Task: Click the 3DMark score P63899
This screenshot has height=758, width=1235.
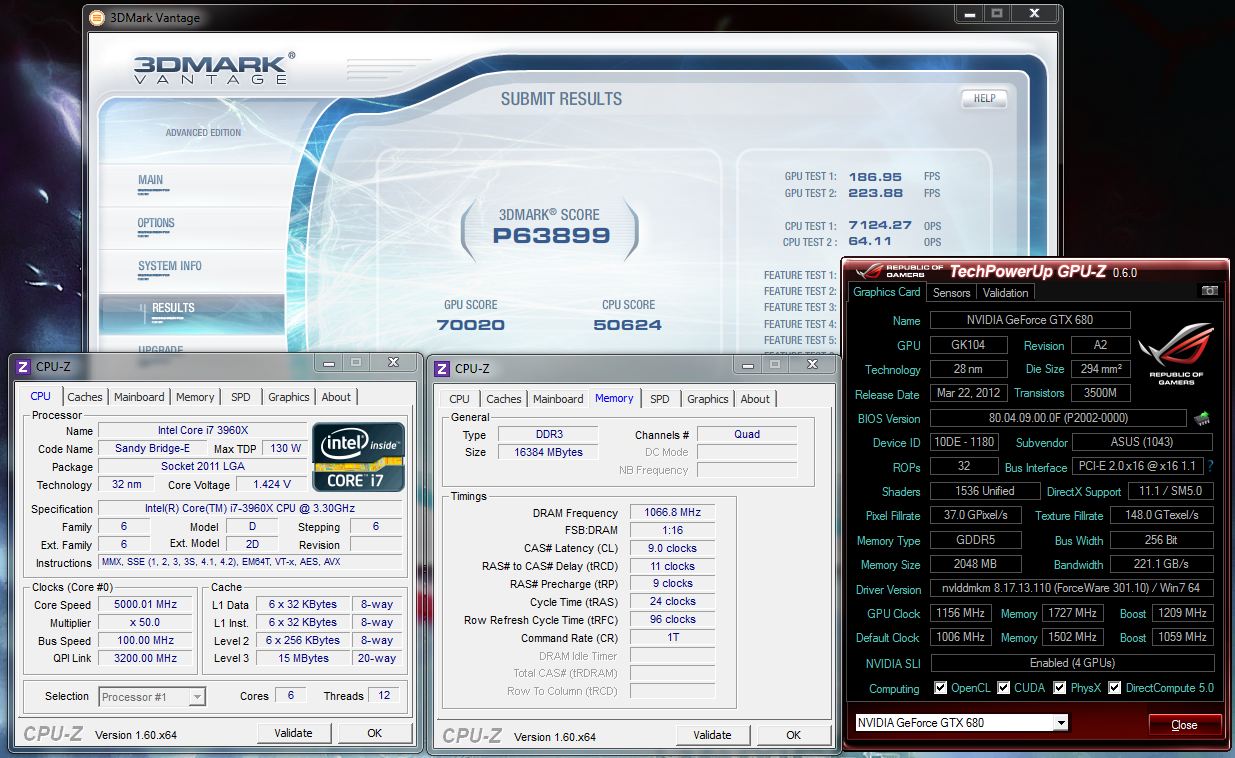Action: [x=551, y=236]
